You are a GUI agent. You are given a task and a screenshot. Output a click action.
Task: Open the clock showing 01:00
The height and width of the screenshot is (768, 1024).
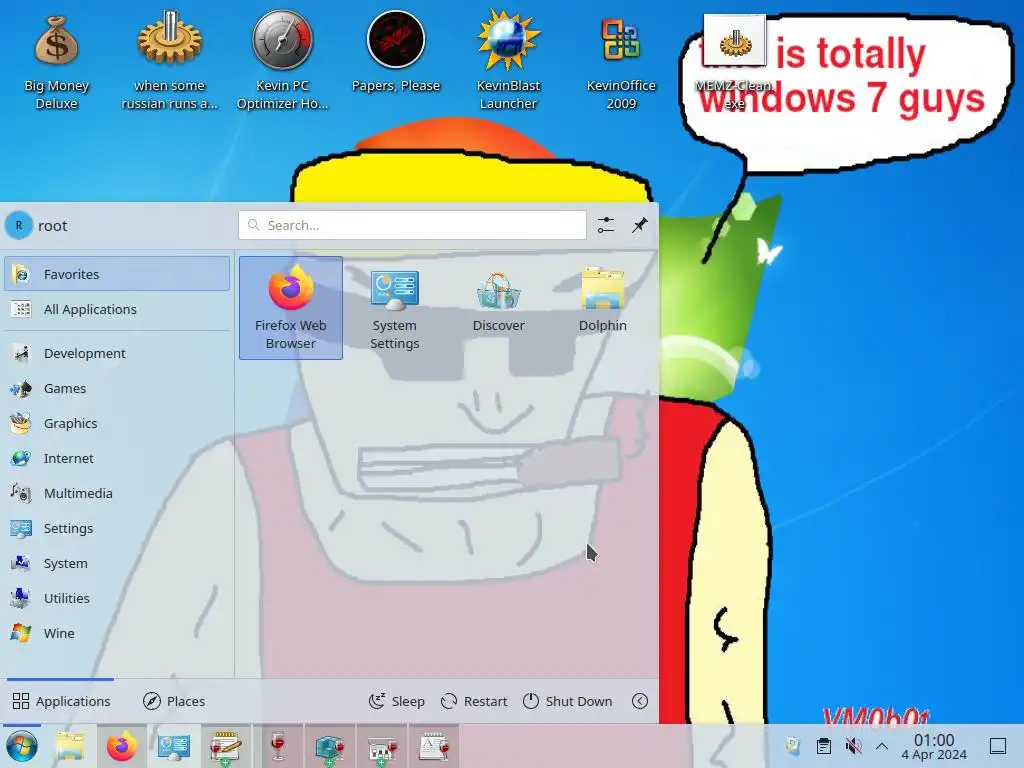(x=934, y=746)
